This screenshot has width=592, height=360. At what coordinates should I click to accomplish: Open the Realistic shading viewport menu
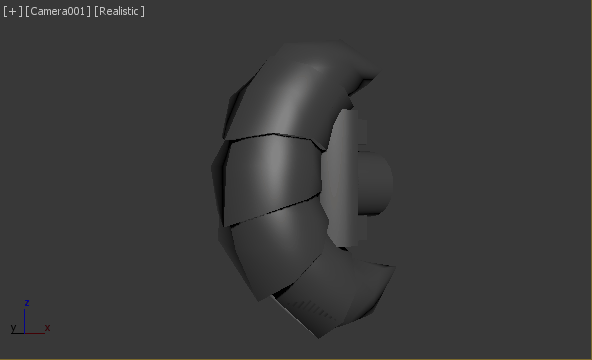119,11
